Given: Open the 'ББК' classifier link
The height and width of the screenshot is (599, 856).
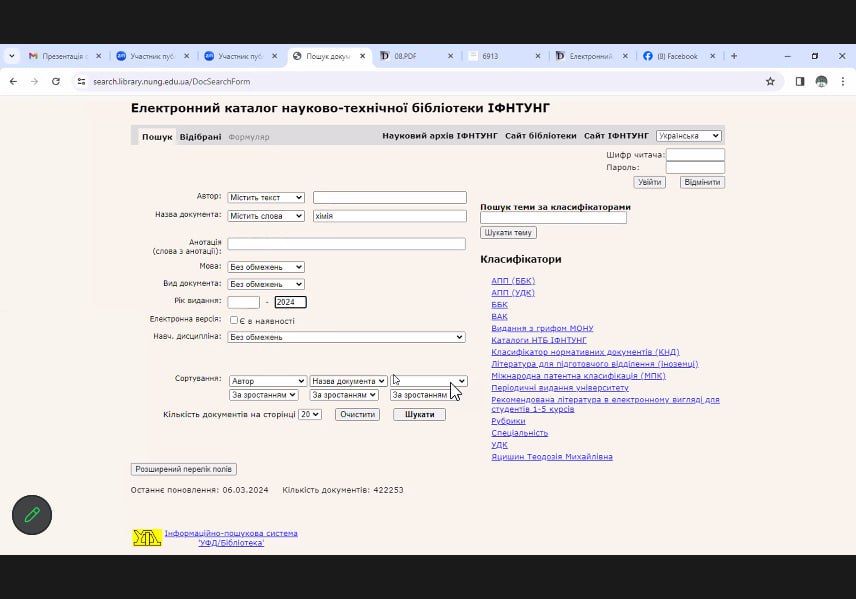Looking at the screenshot, I should [499, 304].
